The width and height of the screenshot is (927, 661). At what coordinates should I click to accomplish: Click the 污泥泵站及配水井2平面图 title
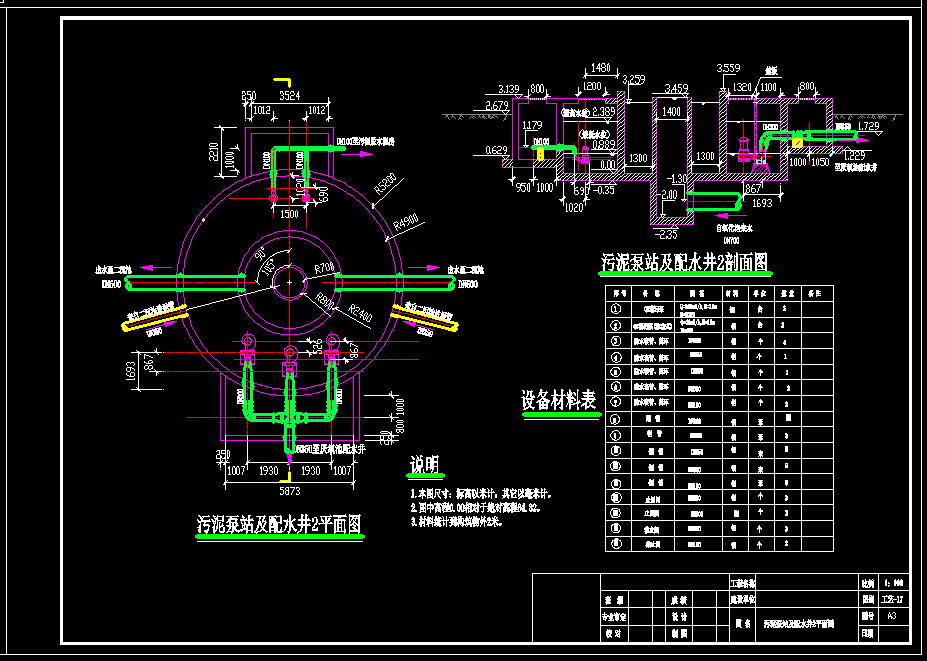pyautogui.click(x=278, y=524)
